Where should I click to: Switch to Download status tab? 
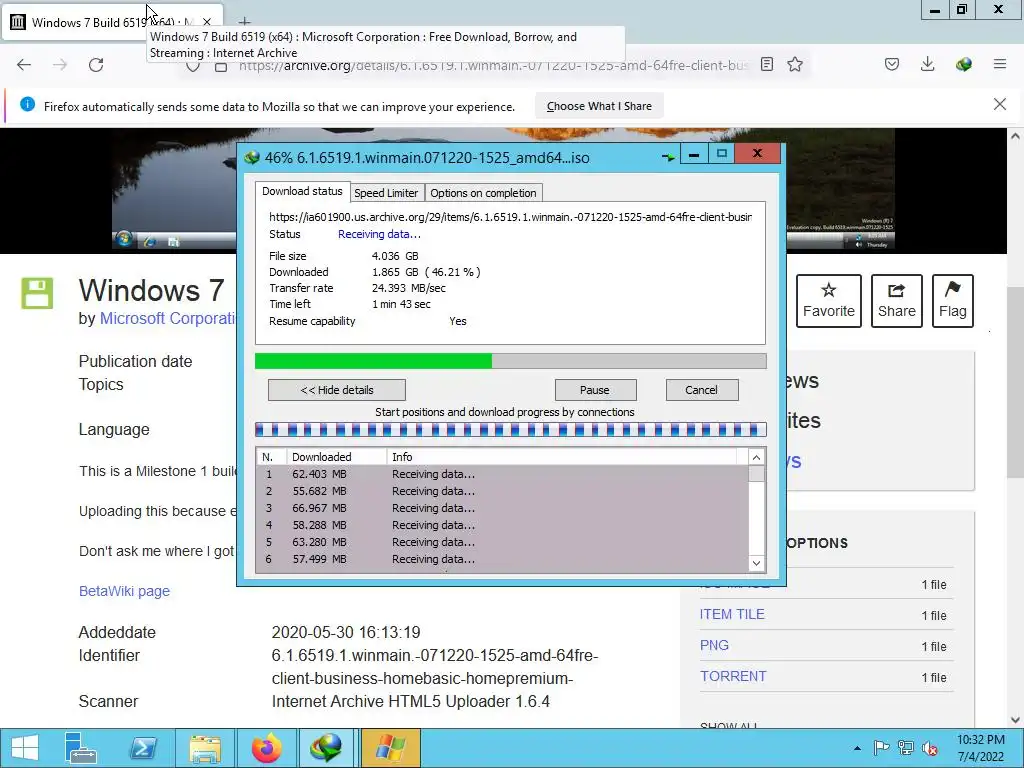(x=302, y=191)
